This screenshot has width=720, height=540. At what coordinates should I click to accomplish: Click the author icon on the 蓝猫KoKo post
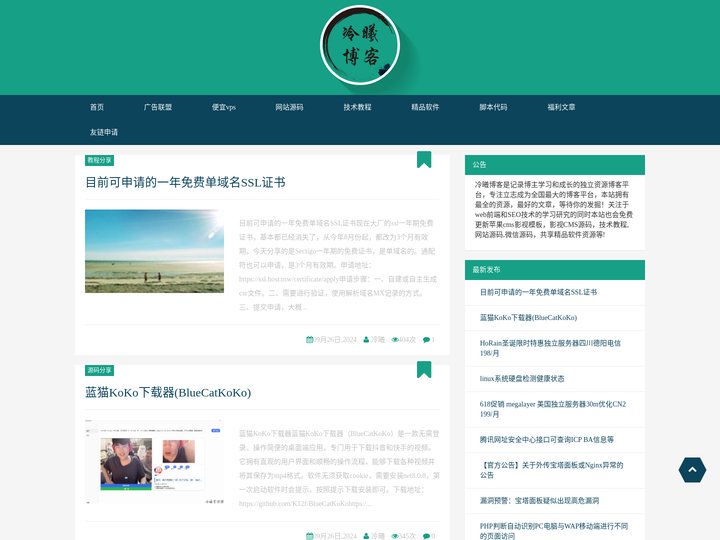[366, 536]
